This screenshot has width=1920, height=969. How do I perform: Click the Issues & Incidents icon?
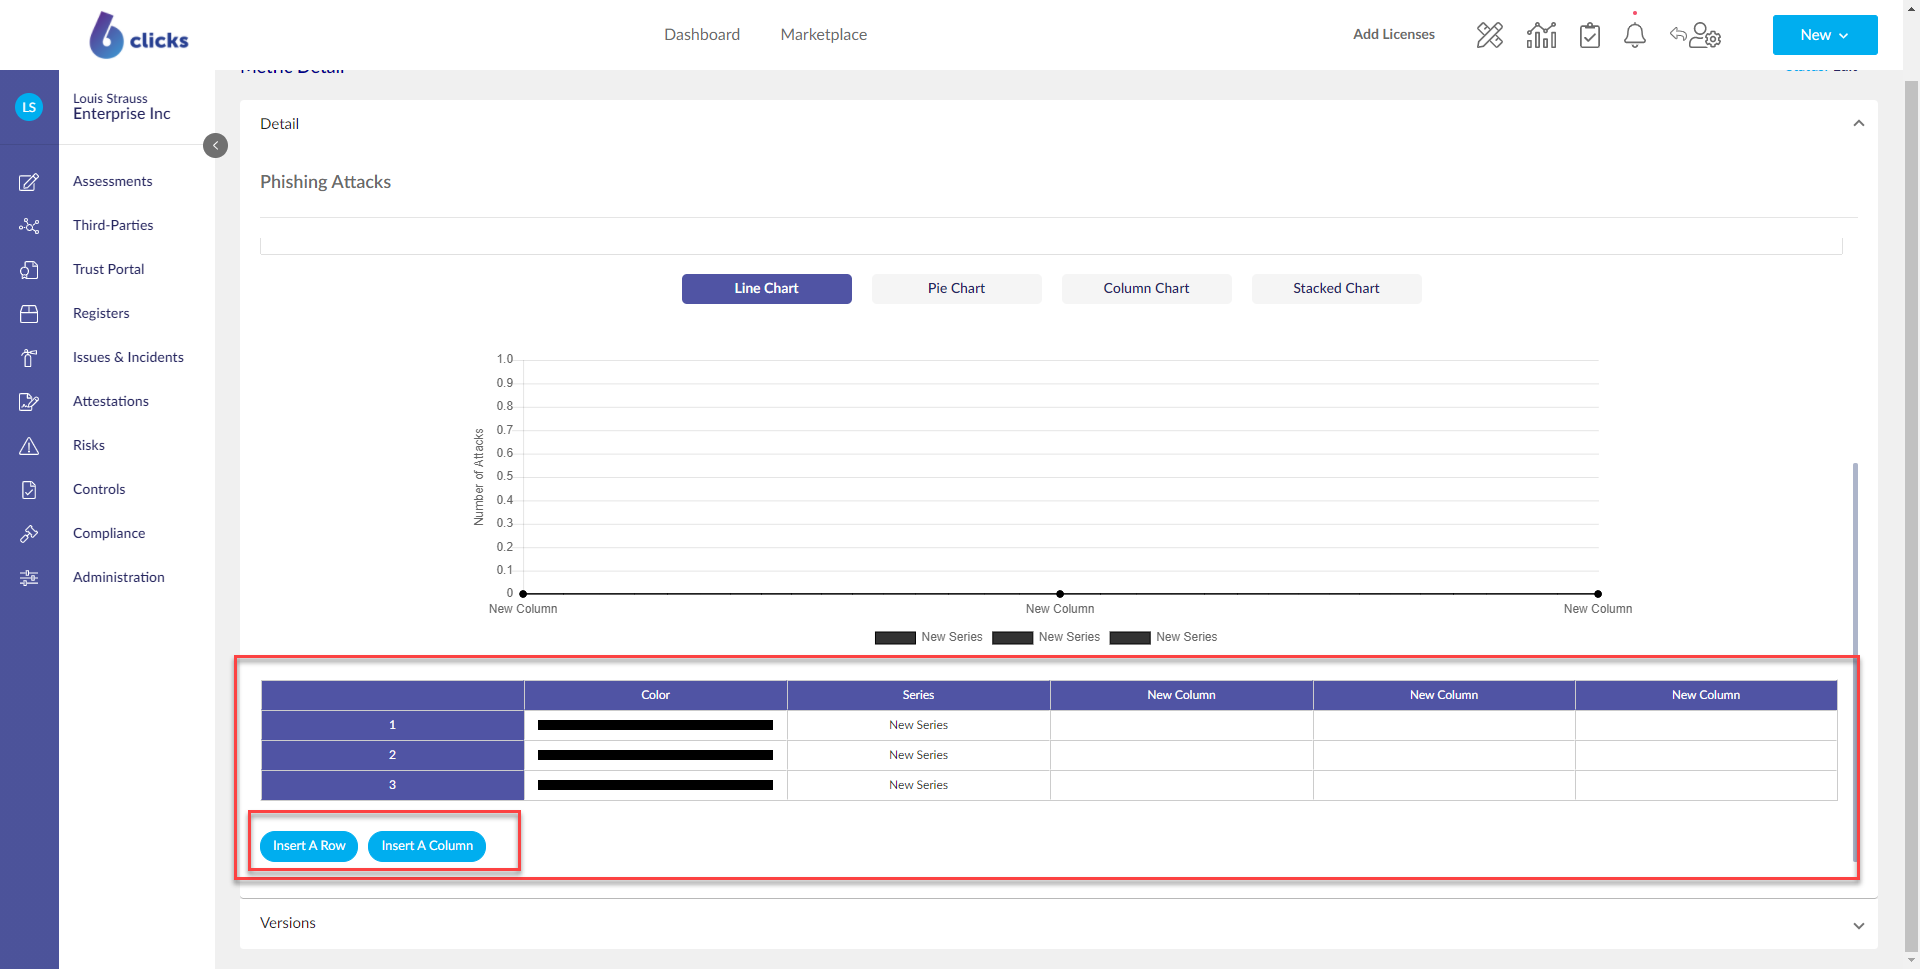(x=29, y=358)
